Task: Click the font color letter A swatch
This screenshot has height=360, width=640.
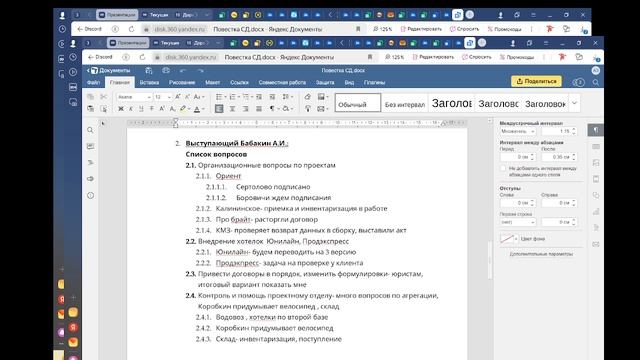Action: click(197, 109)
